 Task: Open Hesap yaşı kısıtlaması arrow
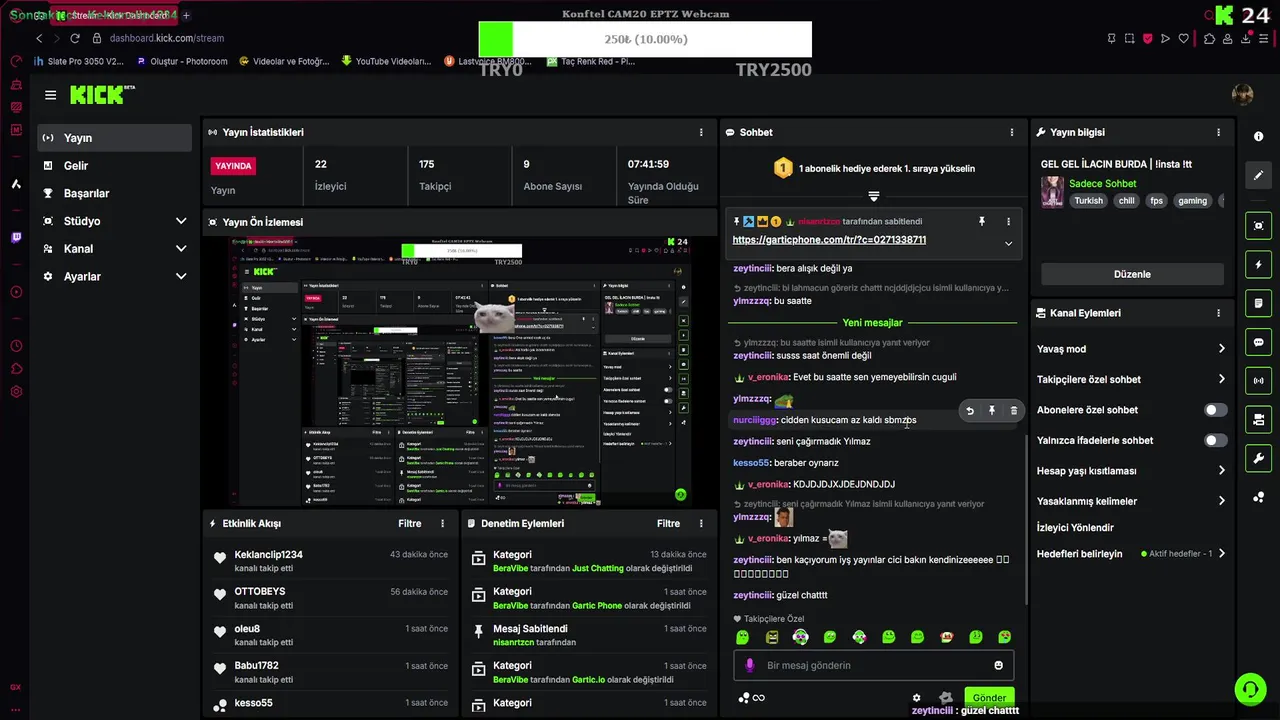[x=1221, y=471]
